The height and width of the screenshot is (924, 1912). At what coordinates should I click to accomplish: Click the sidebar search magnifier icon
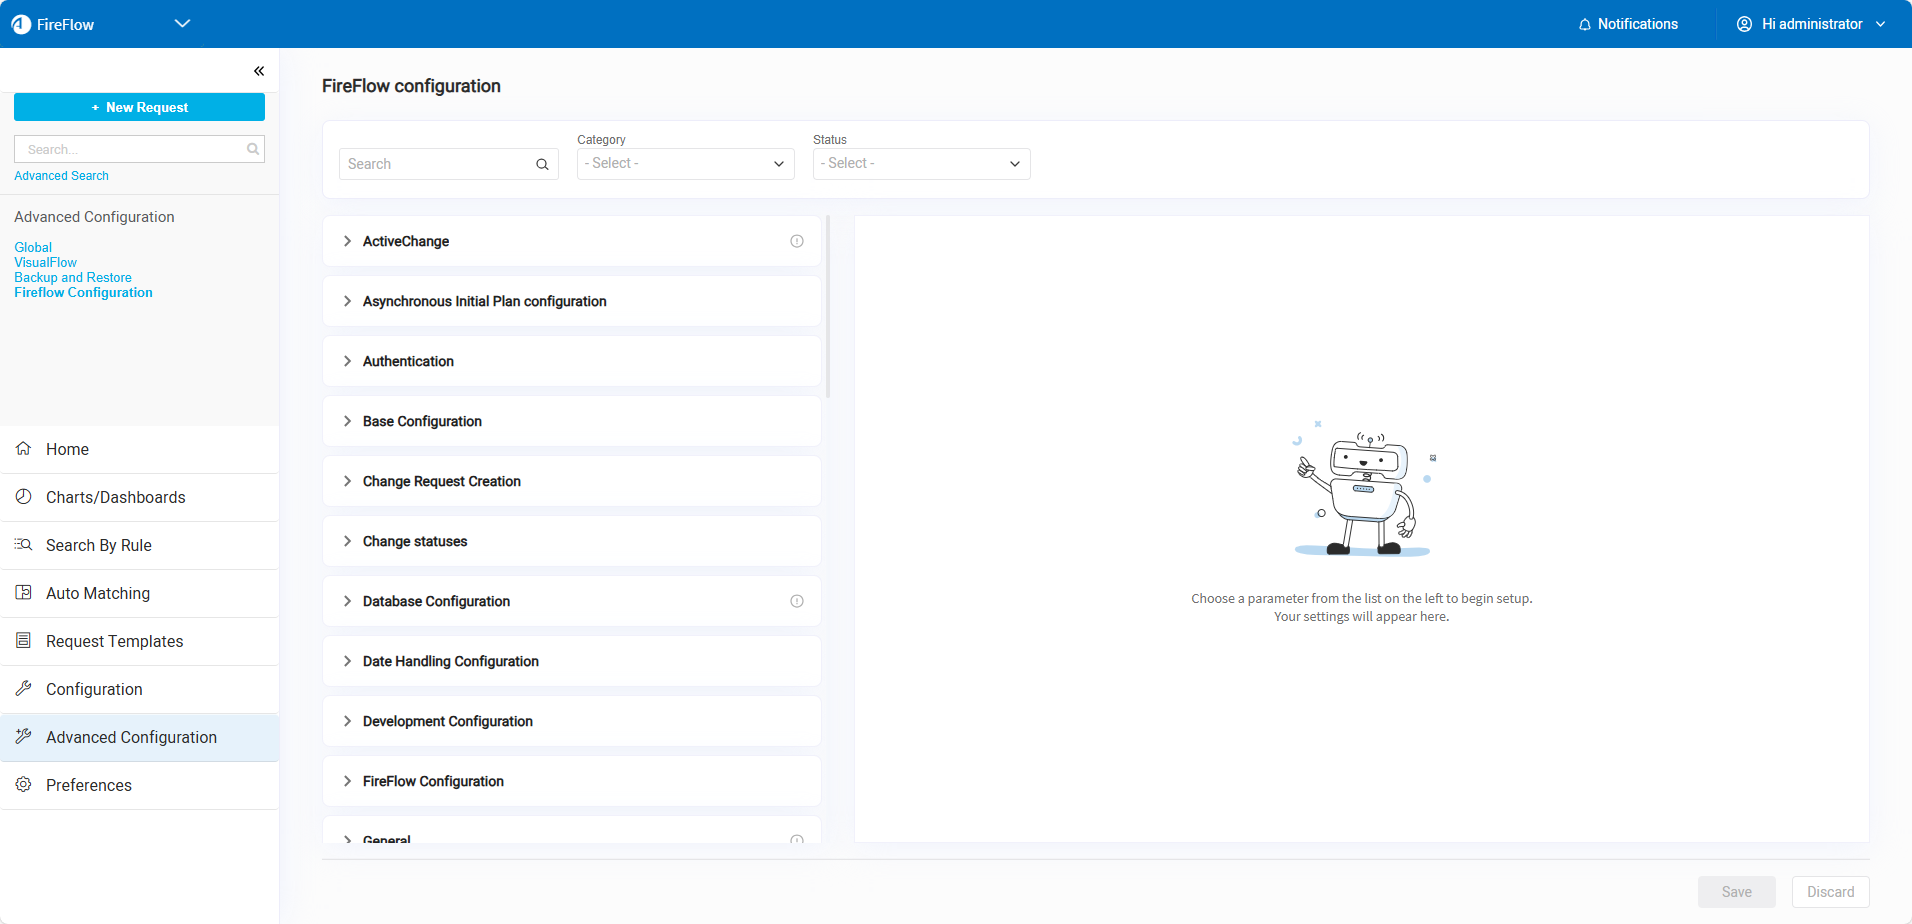pos(253,149)
